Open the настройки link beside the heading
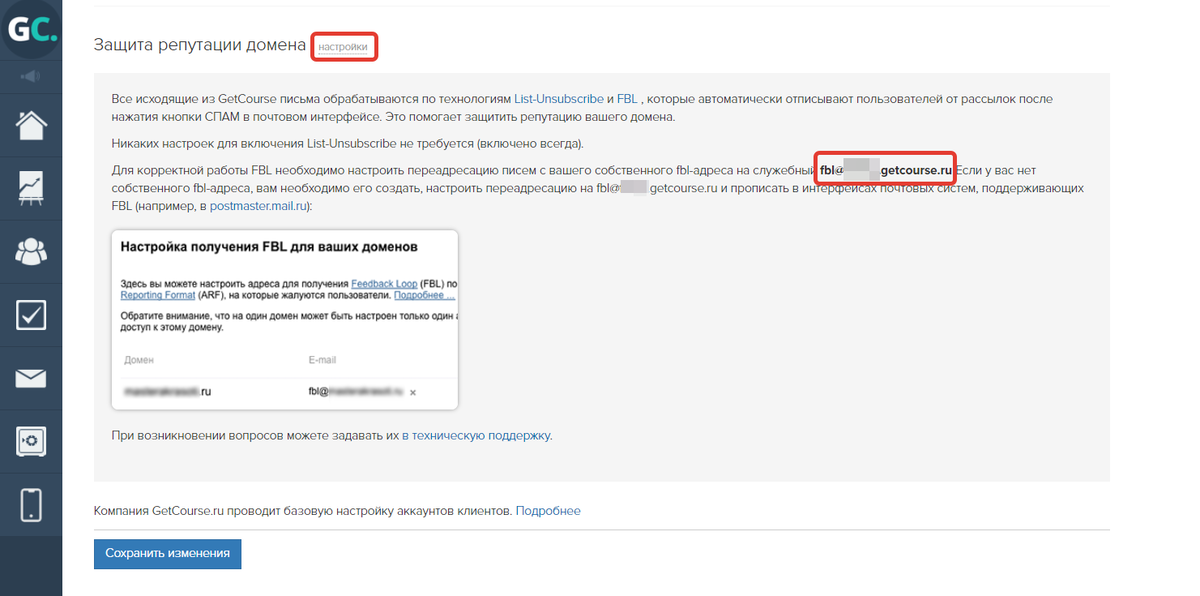 (x=343, y=47)
